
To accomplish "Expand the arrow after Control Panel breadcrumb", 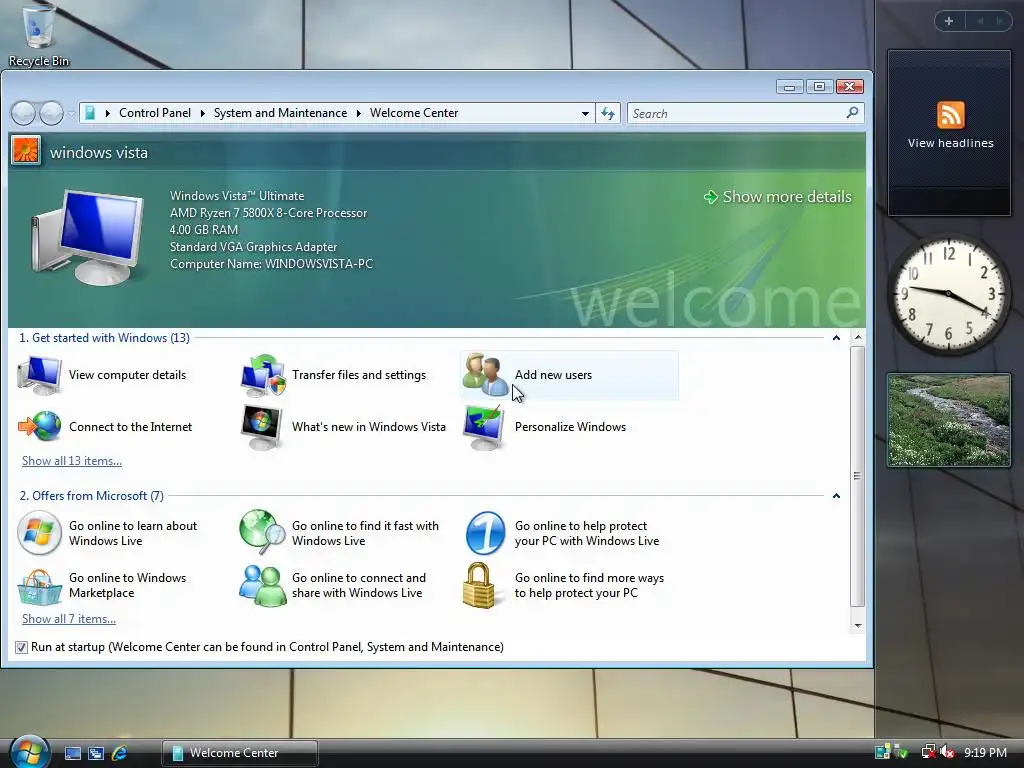I will pyautogui.click(x=202, y=114).
